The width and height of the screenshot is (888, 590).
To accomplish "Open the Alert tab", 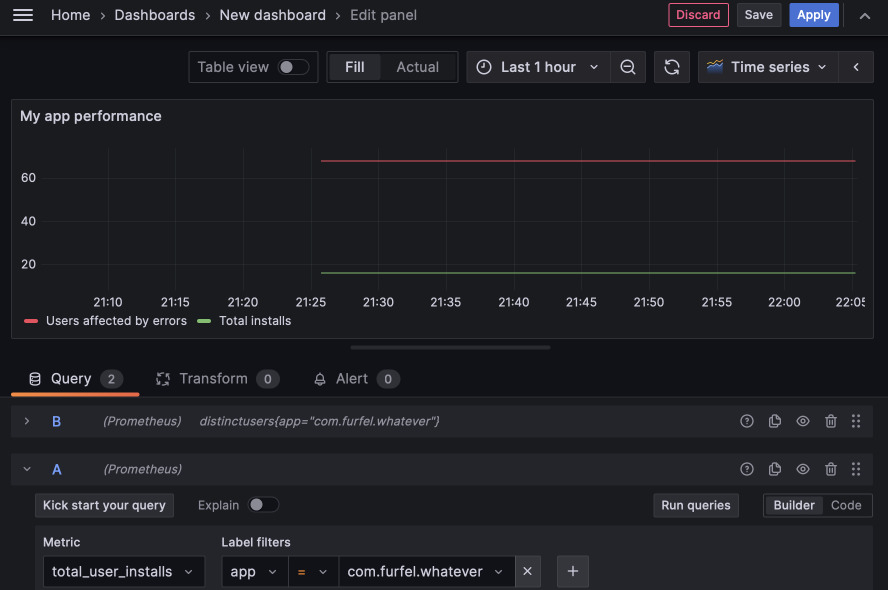I will pyautogui.click(x=355, y=379).
